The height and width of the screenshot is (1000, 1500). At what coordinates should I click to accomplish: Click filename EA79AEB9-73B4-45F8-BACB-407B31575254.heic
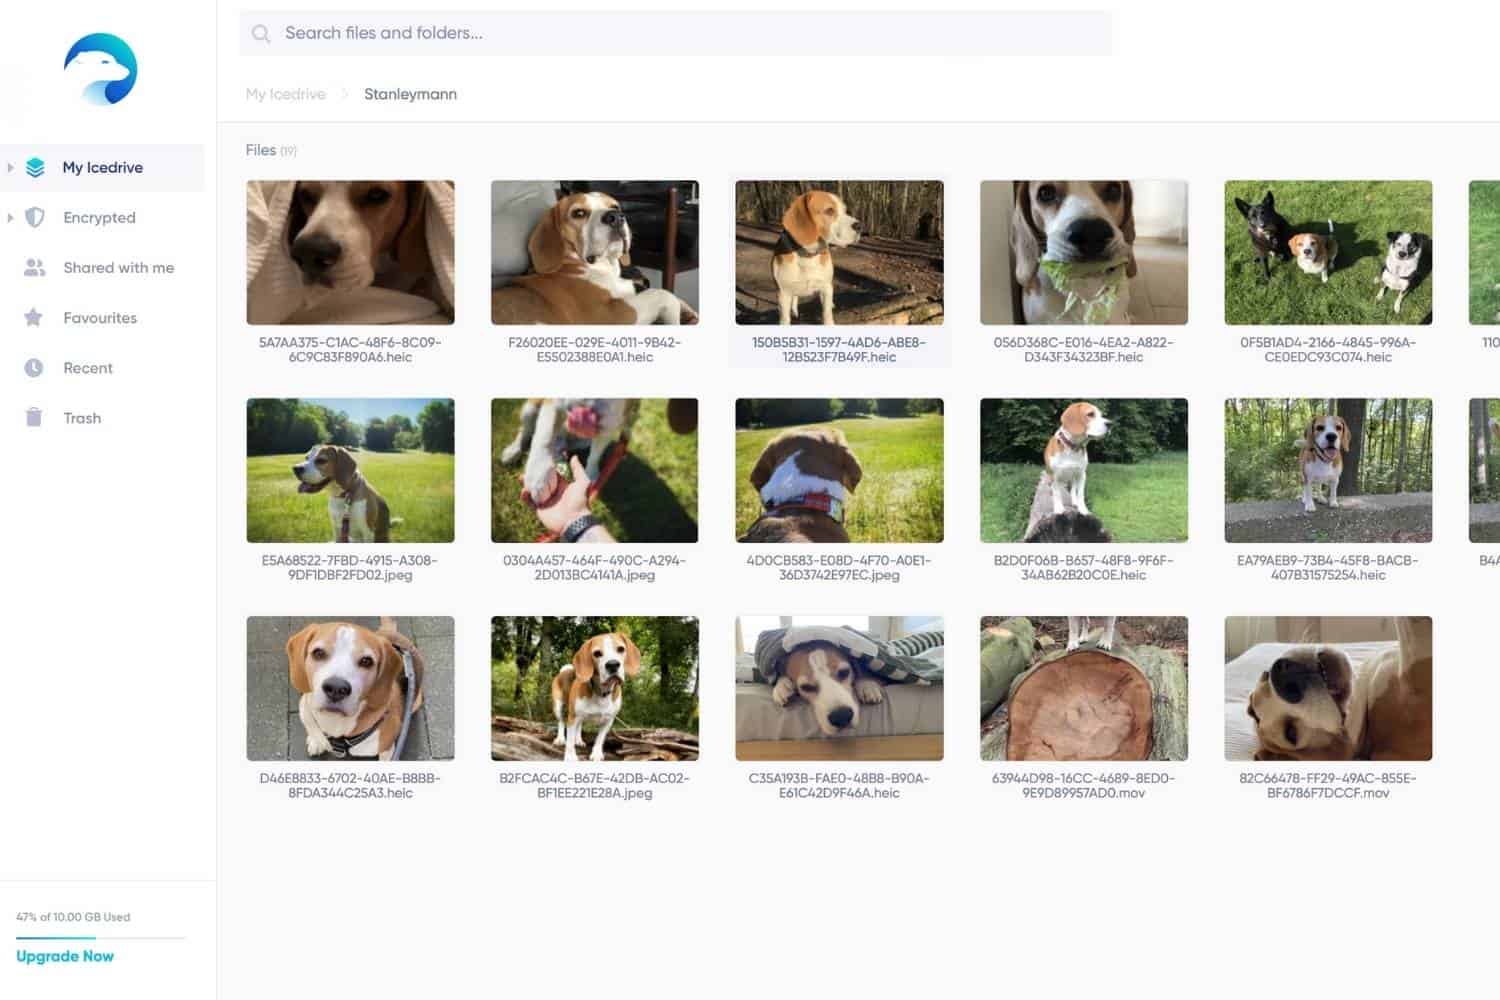click(1328, 568)
